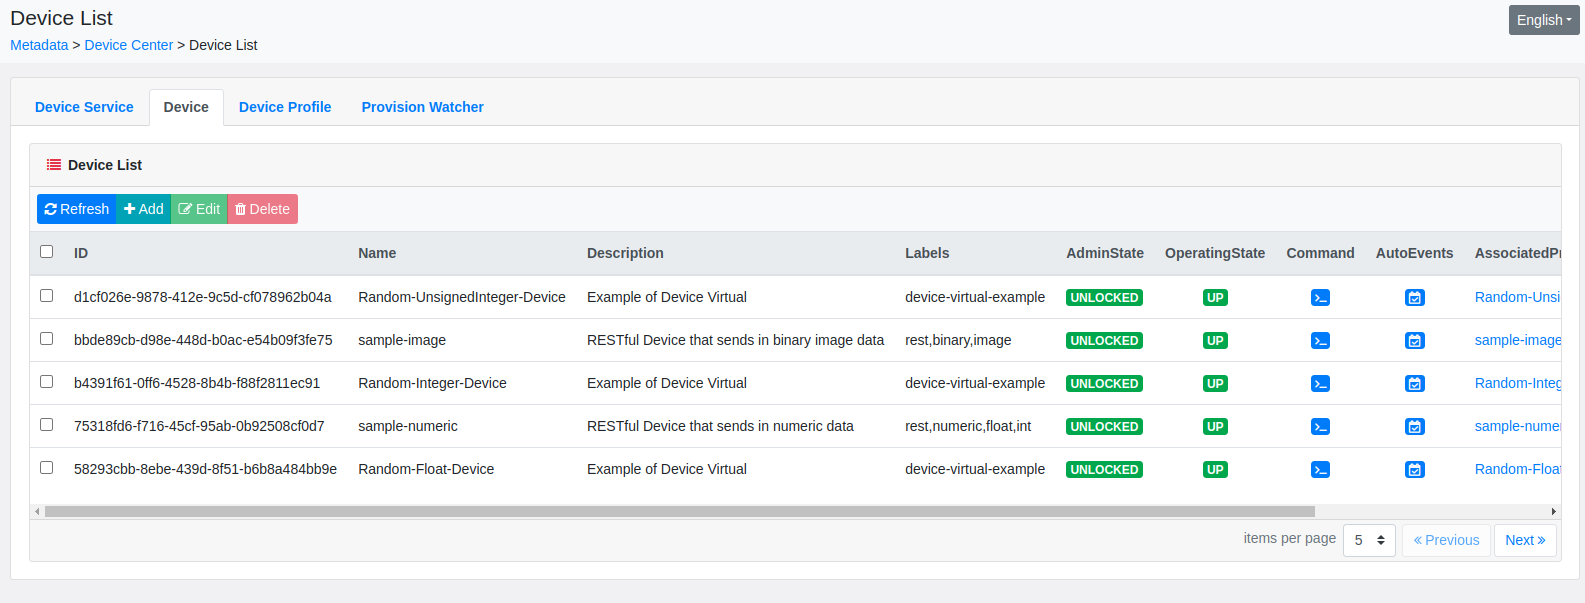Image resolution: width=1585 pixels, height=603 pixels.
Task: Open the English language dropdown
Action: click(x=1544, y=20)
